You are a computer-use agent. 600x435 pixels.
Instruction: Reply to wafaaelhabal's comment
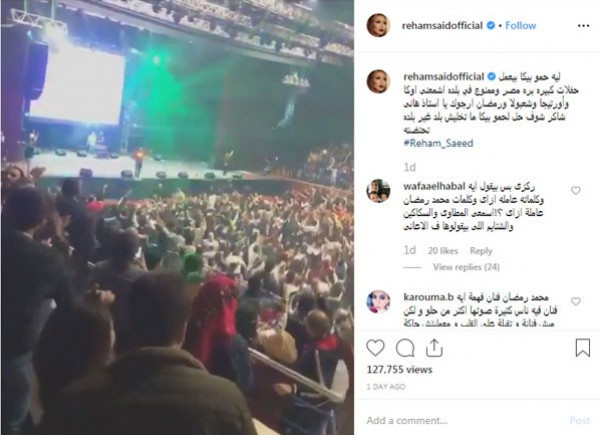tap(481, 251)
